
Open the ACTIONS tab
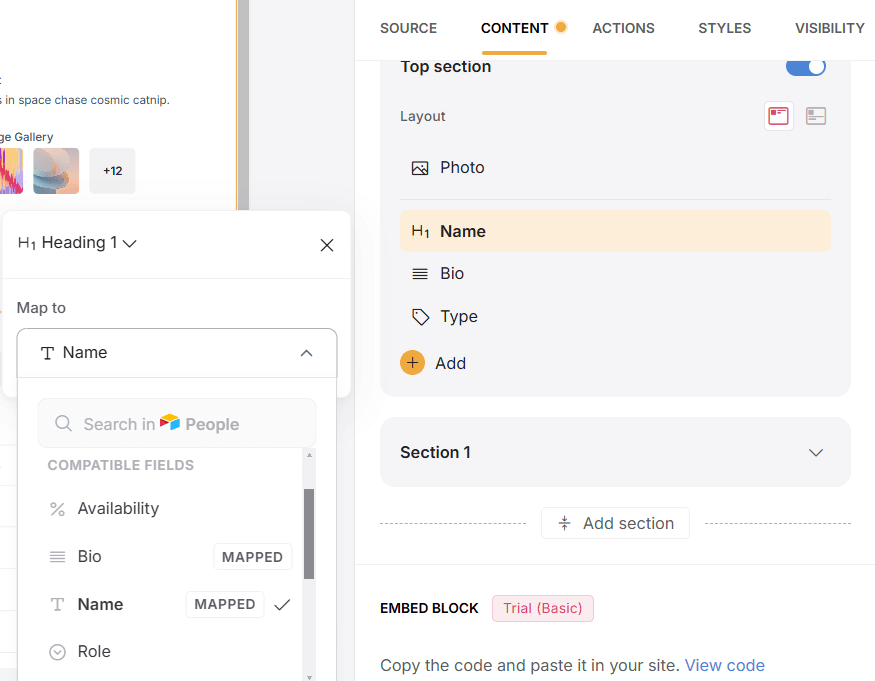623,28
